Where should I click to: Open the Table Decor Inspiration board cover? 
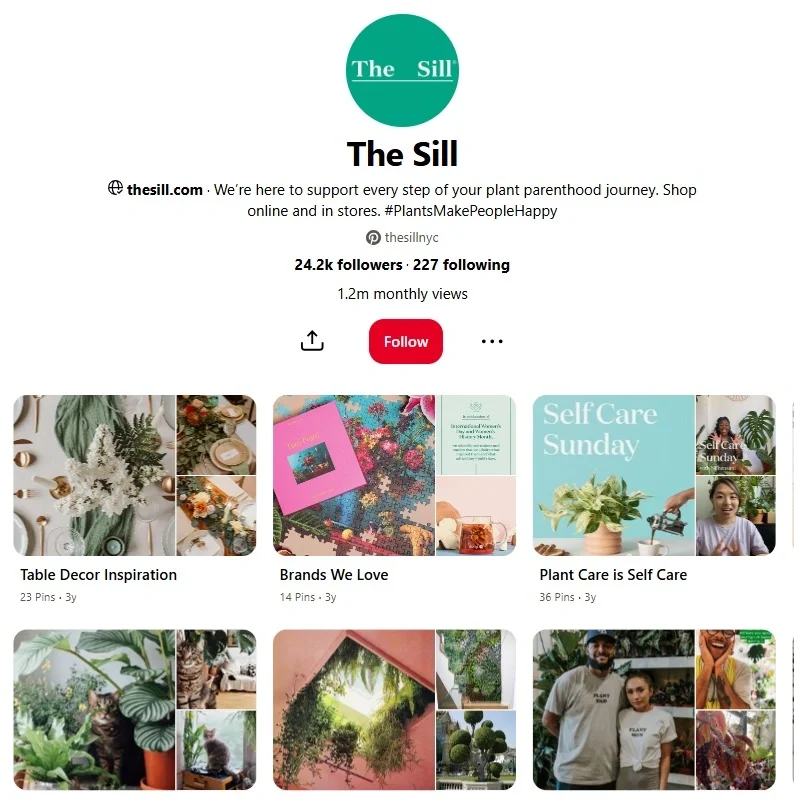click(x=134, y=475)
